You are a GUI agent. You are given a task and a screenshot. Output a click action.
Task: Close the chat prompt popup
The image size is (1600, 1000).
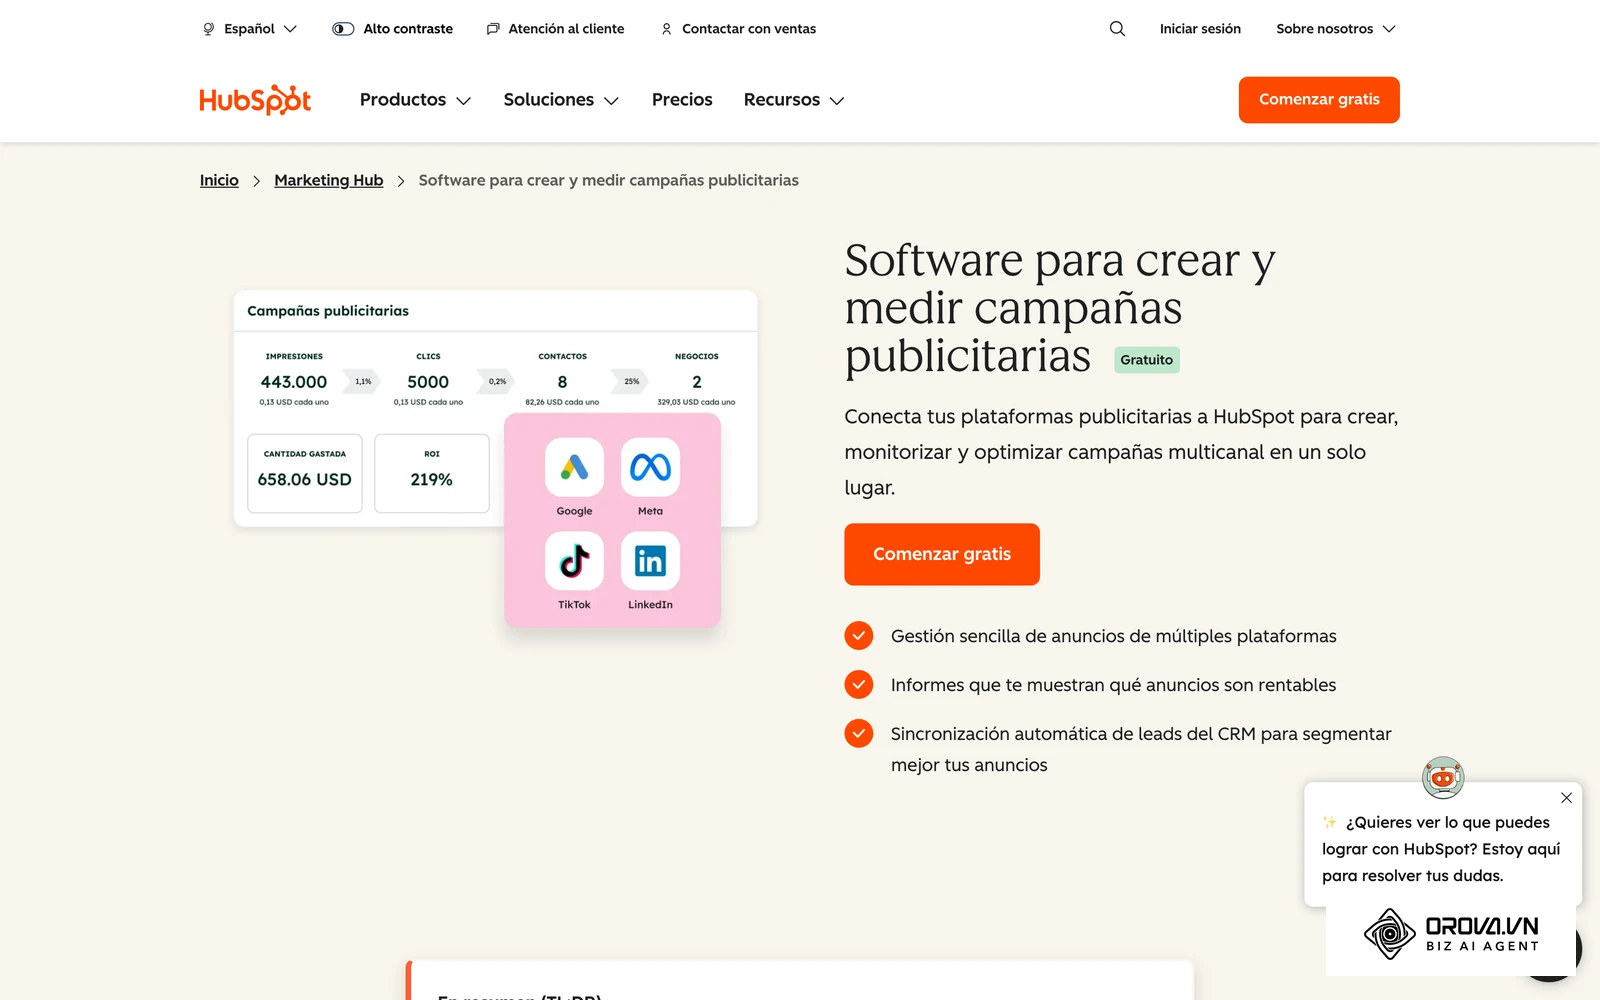(x=1566, y=798)
